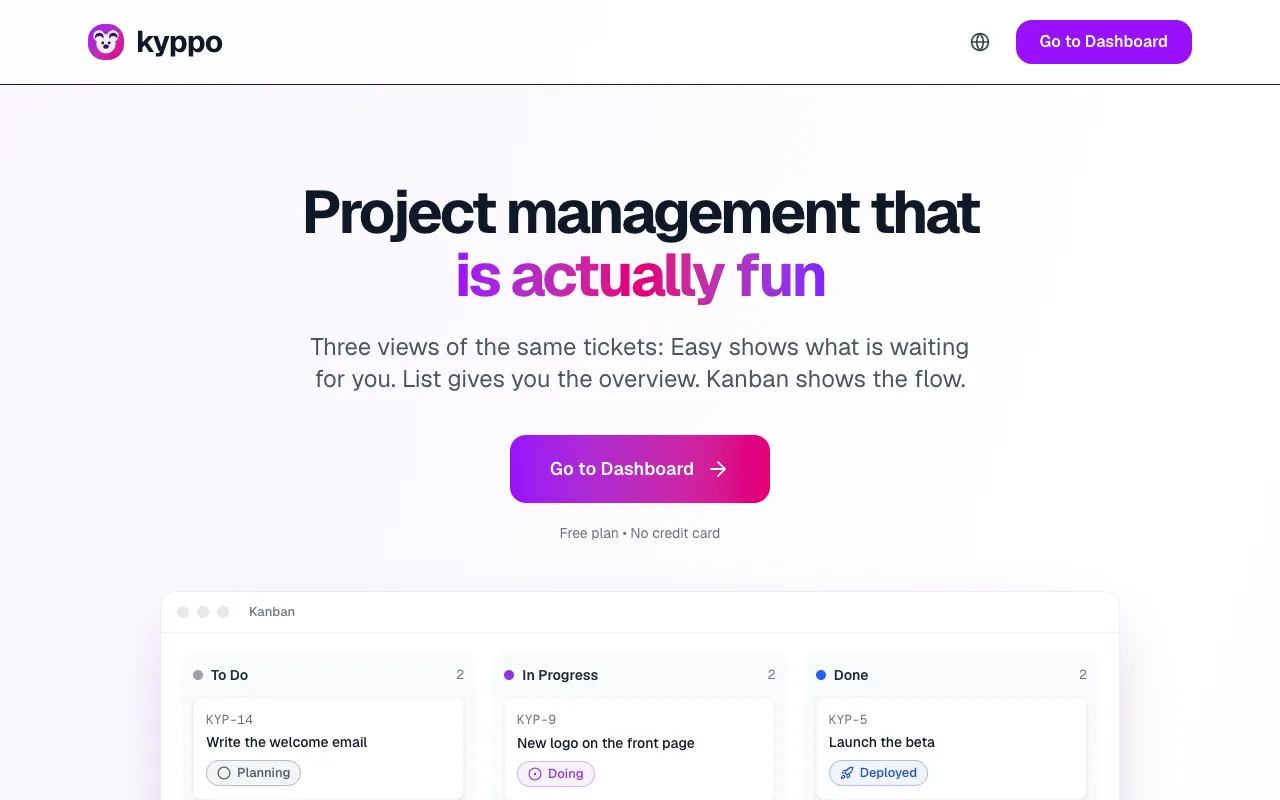Viewport: 1280px width, 800px height.
Task: Click the "Three views of the same tickets" paragraph
Action: click(x=640, y=363)
